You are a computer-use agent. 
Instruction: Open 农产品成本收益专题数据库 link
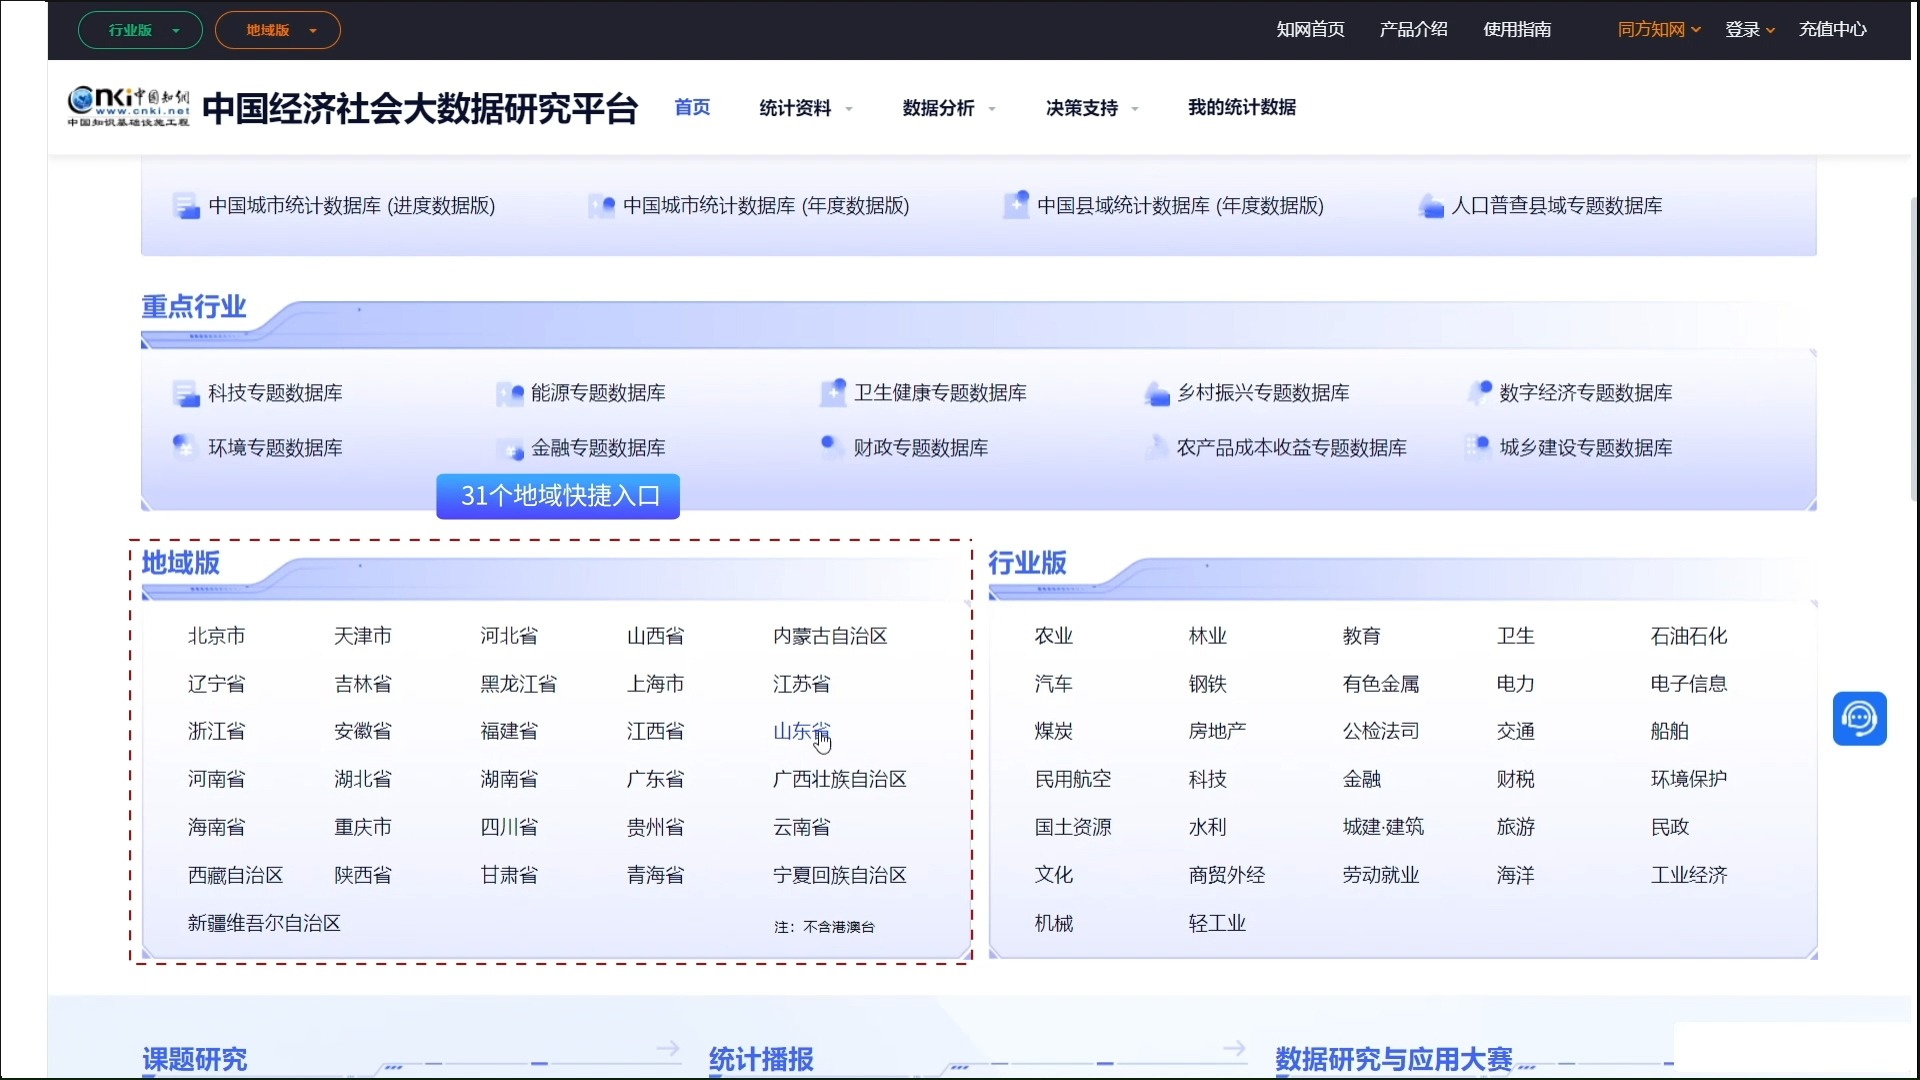pyautogui.click(x=1291, y=448)
